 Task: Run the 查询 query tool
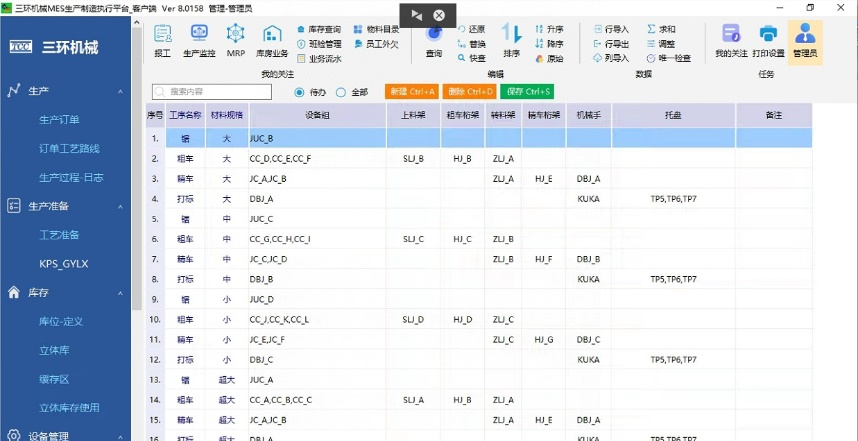pos(434,41)
